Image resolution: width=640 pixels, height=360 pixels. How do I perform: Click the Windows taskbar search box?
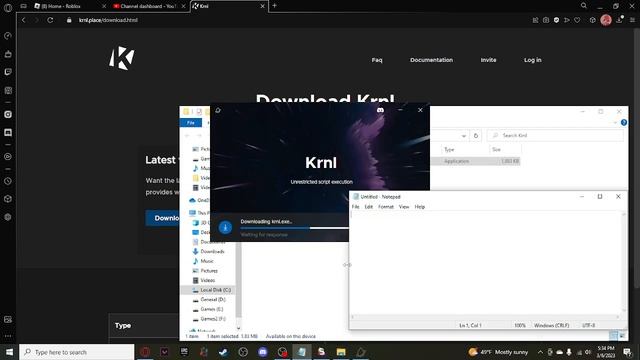(x=77, y=352)
